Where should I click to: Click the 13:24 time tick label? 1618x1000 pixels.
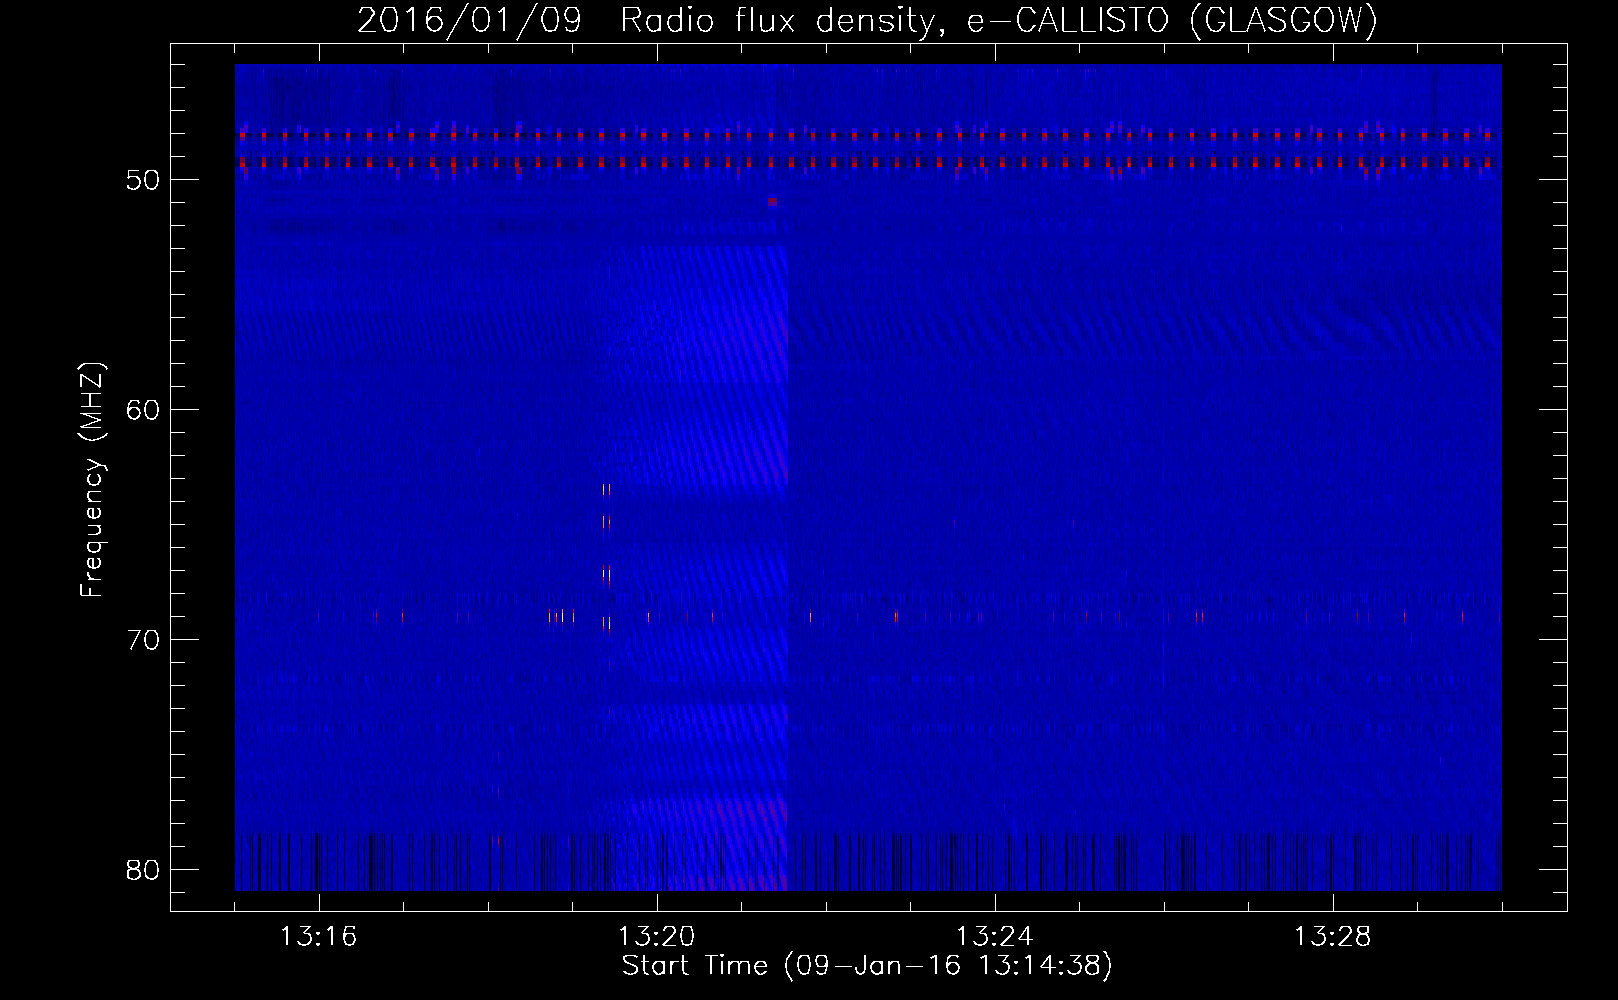point(994,937)
